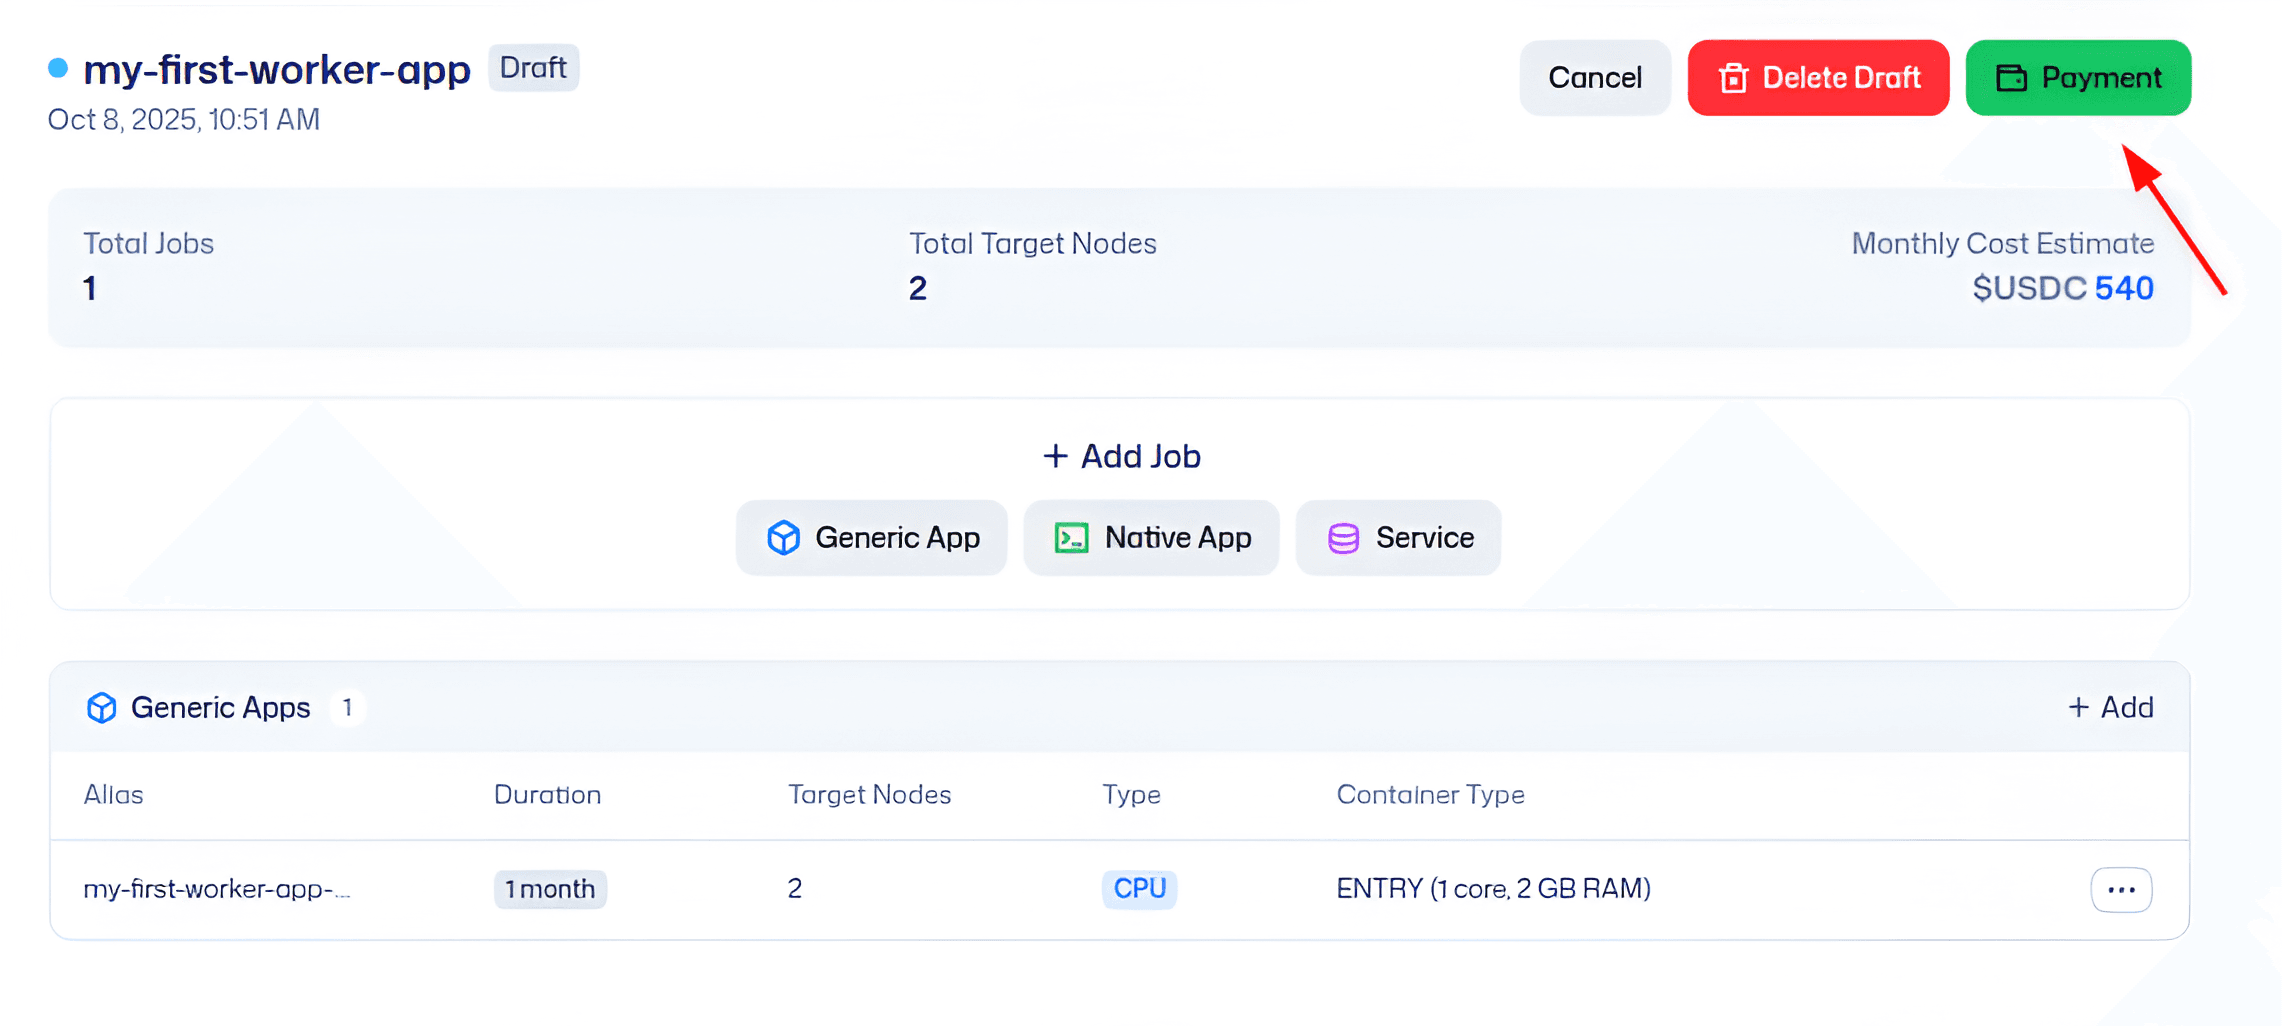Viewport: 2282px width, 1026px height.
Task: Add a Native App job
Action: [1151, 538]
